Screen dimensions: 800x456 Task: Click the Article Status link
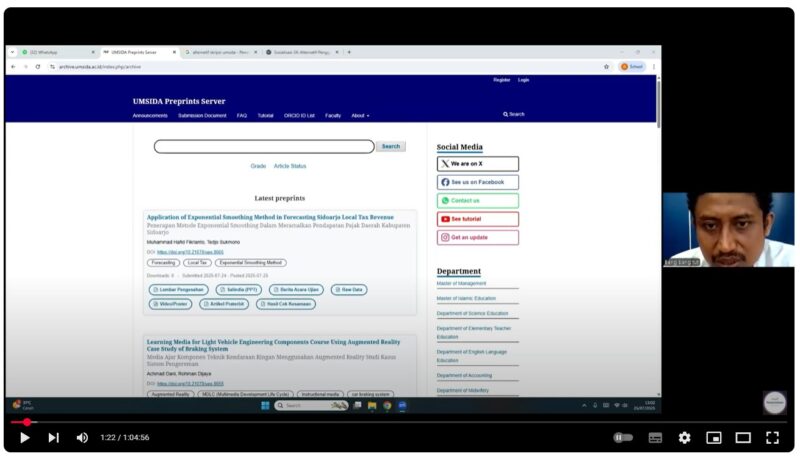[290, 166]
